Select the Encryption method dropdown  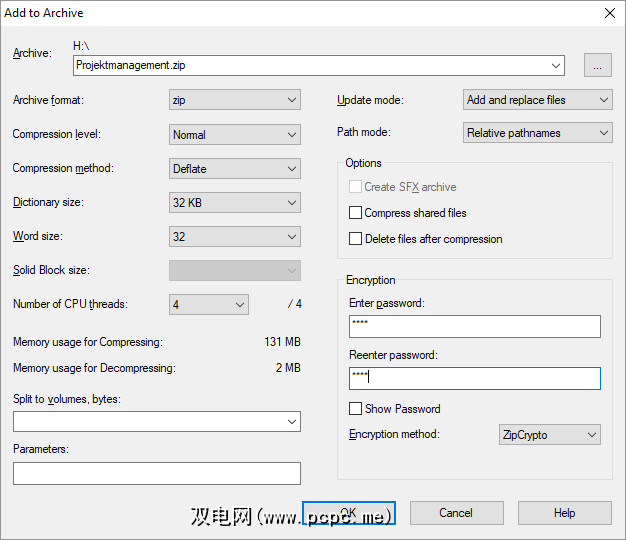549,435
